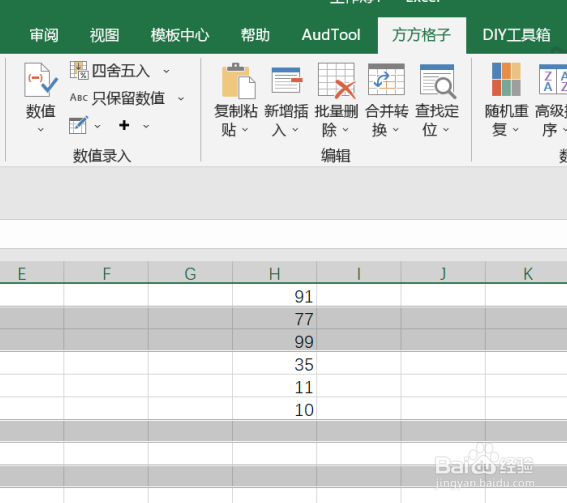Select column G header
567x503 pixels.
coord(190,273)
